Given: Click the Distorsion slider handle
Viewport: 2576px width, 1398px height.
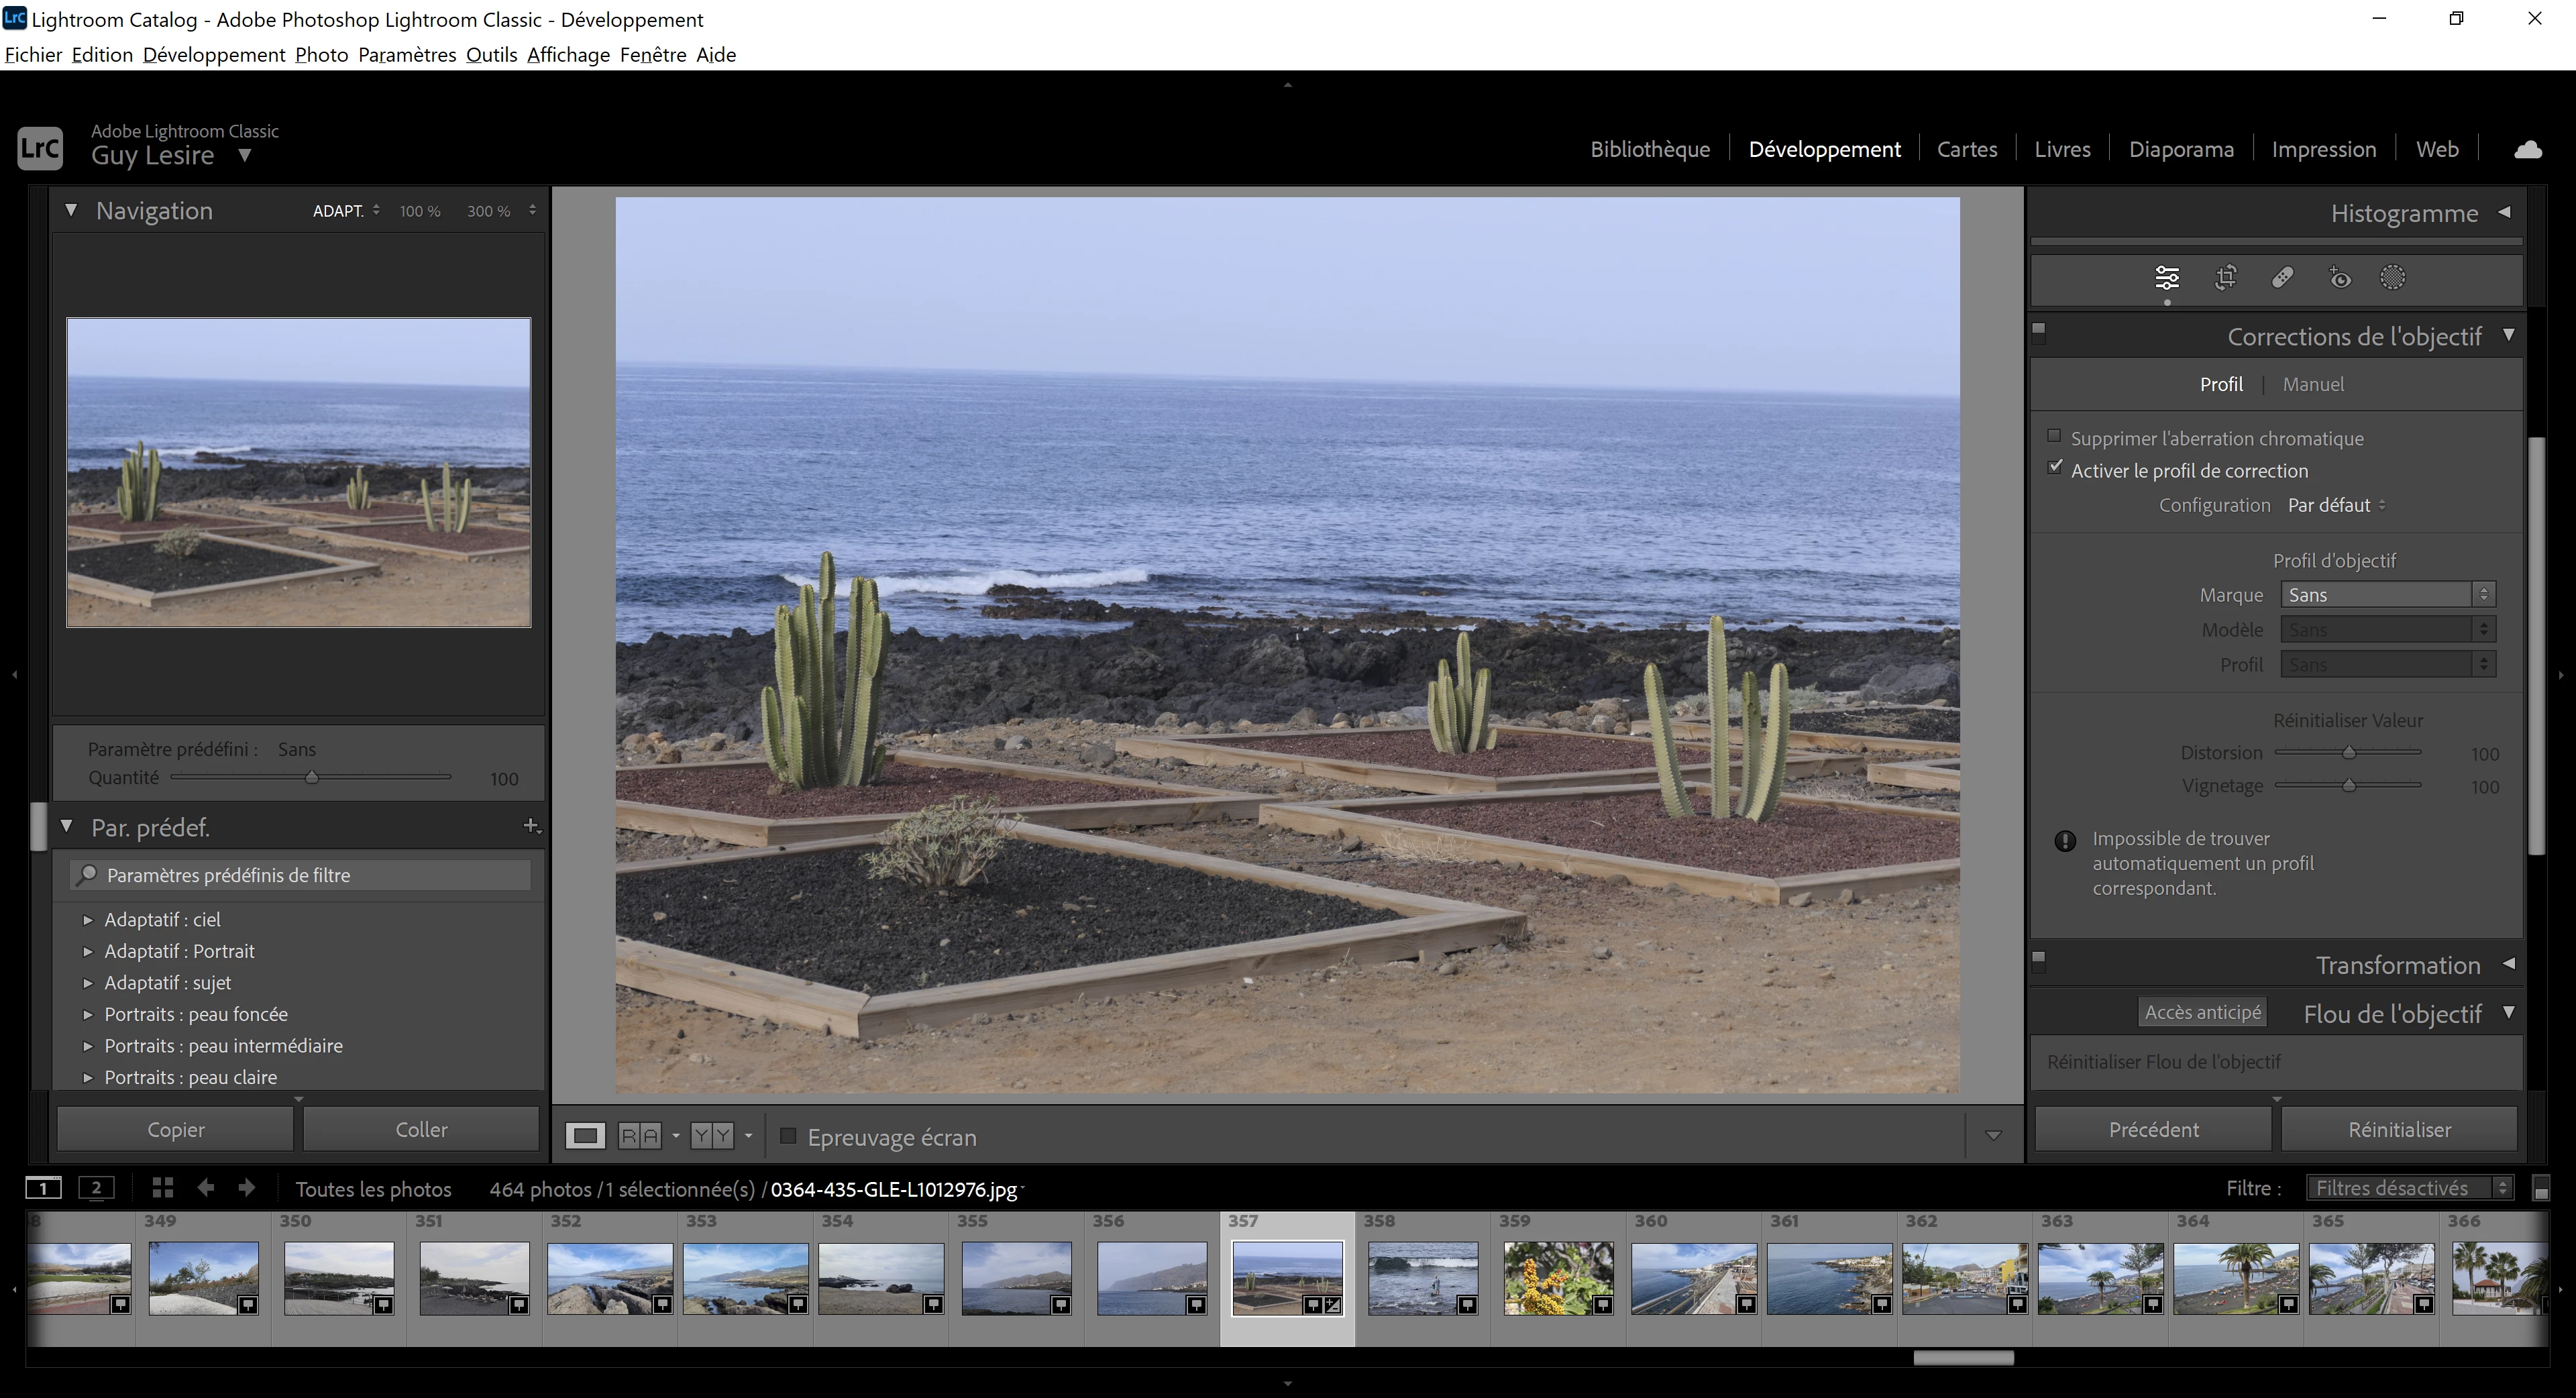Looking at the screenshot, I should pos(2349,753).
